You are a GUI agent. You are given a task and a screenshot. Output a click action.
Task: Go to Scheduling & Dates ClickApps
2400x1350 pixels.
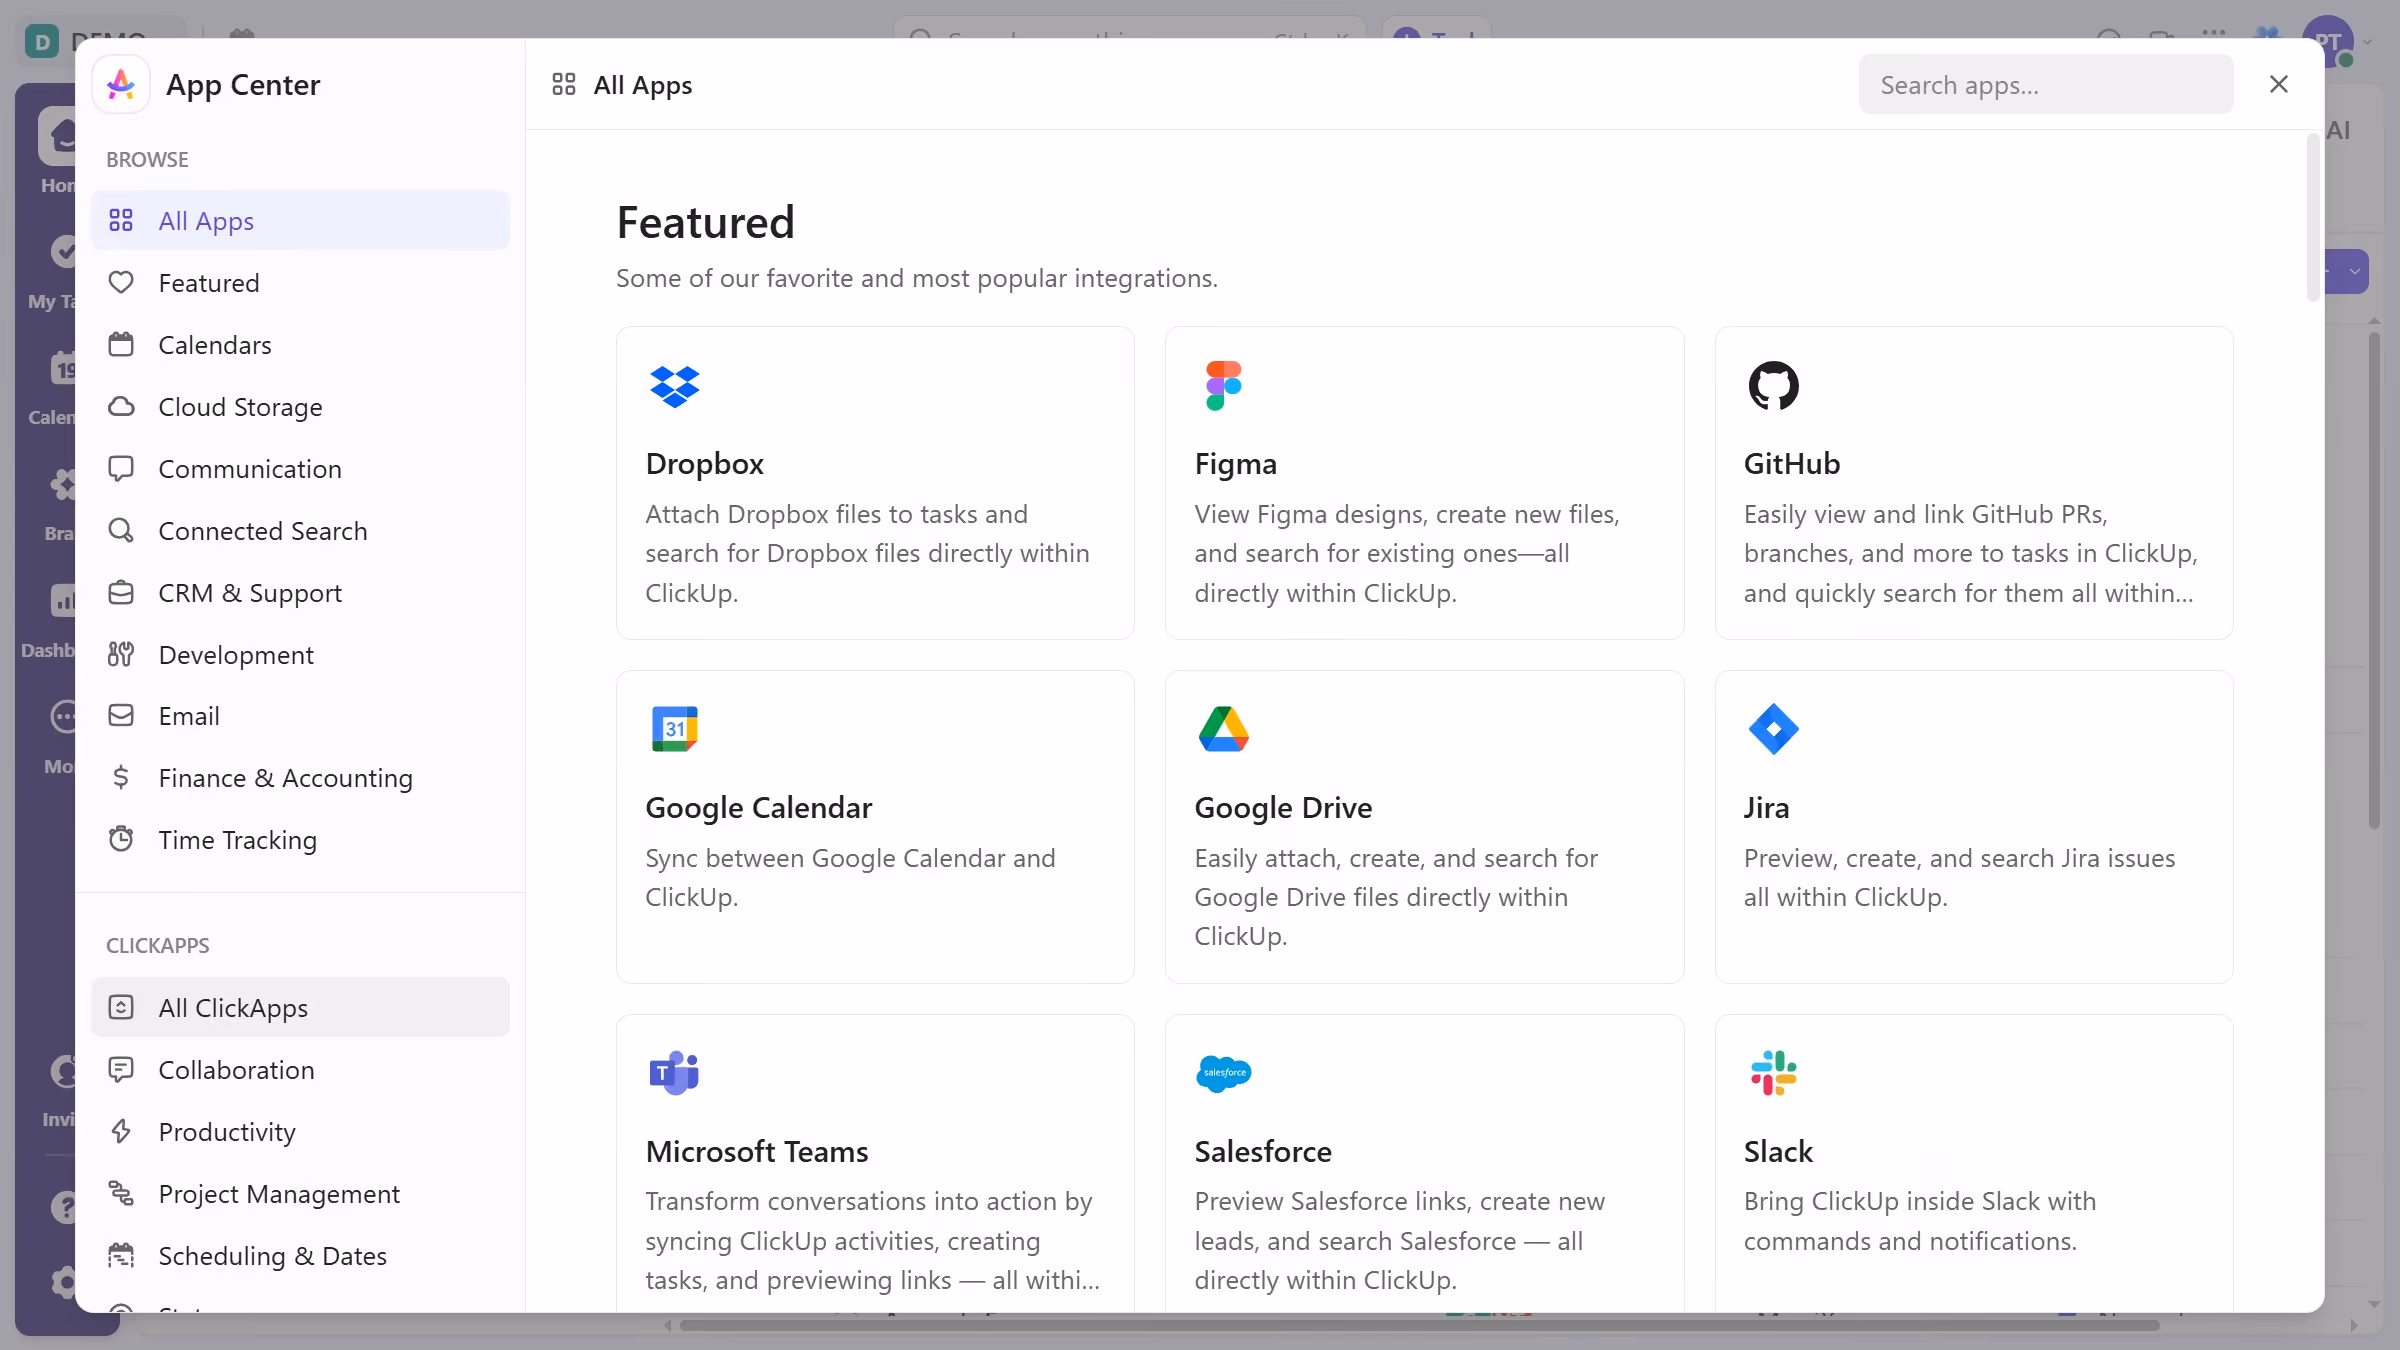(300, 1256)
